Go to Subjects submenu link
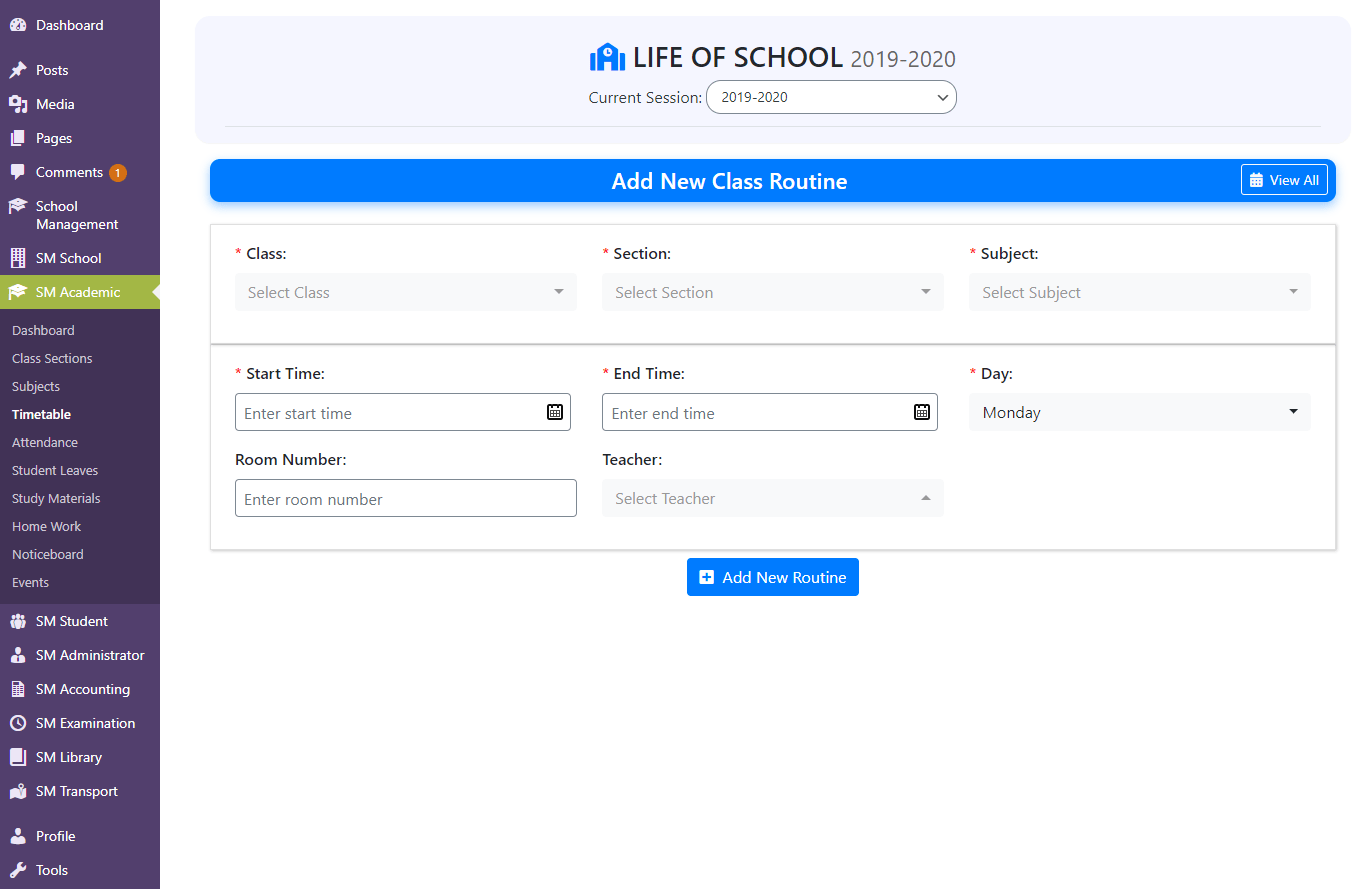Image resolution: width=1366 pixels, height=889 pixels. point(36,386)
